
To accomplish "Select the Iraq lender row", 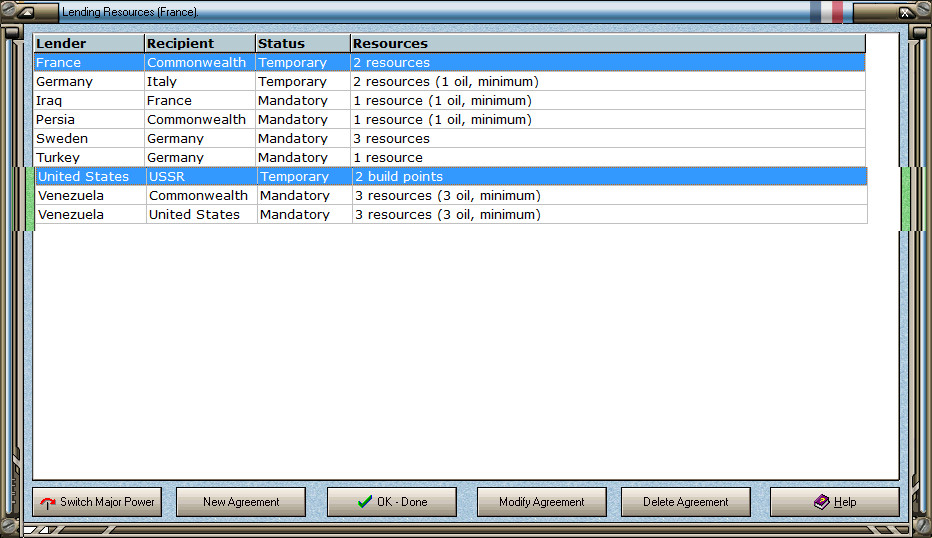I will [449, 100].
